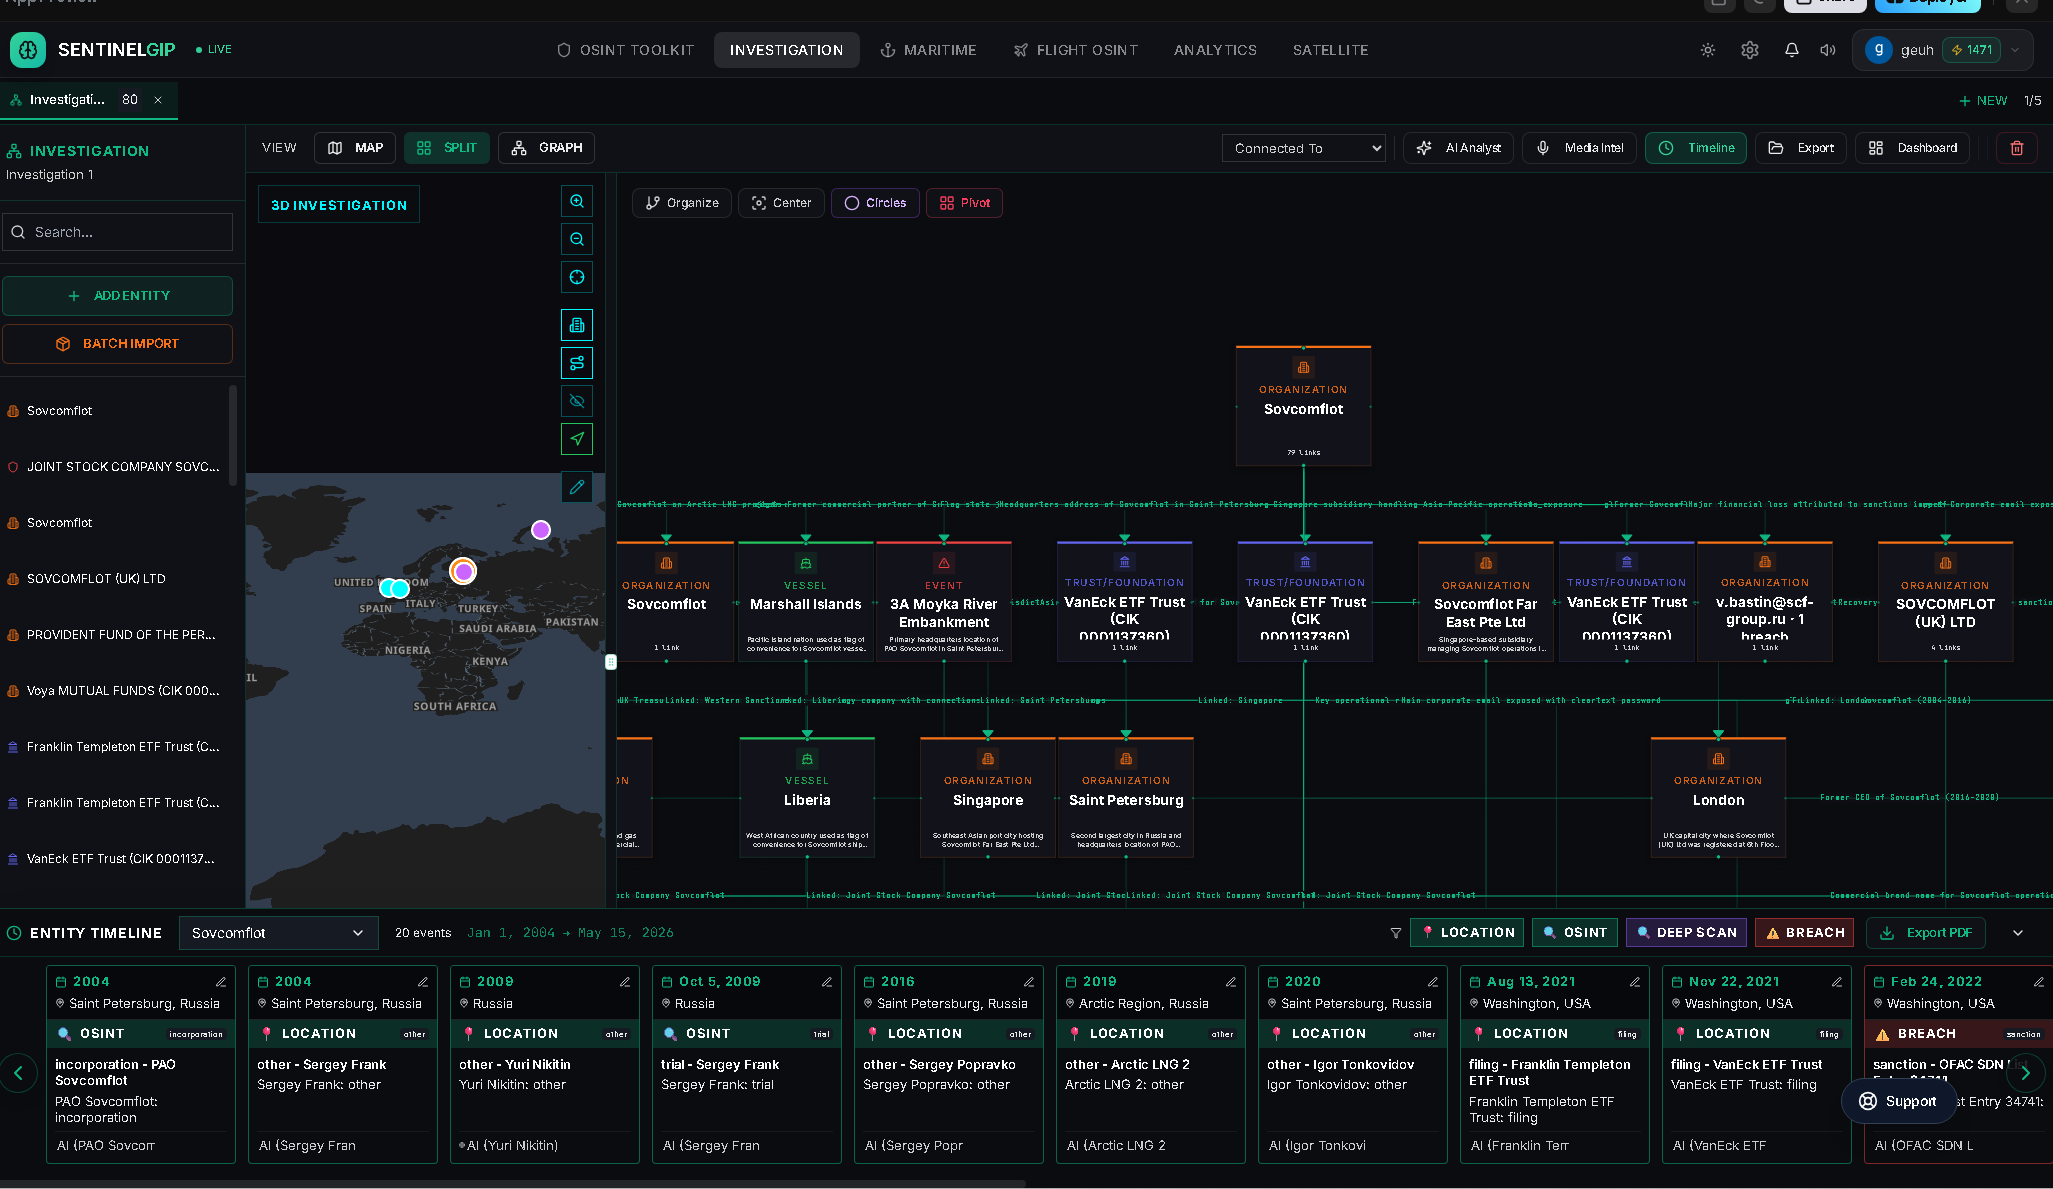Go to next timeline events arrow
This screenshot has width=2053, height=1189.
tap(2026, 1074)
